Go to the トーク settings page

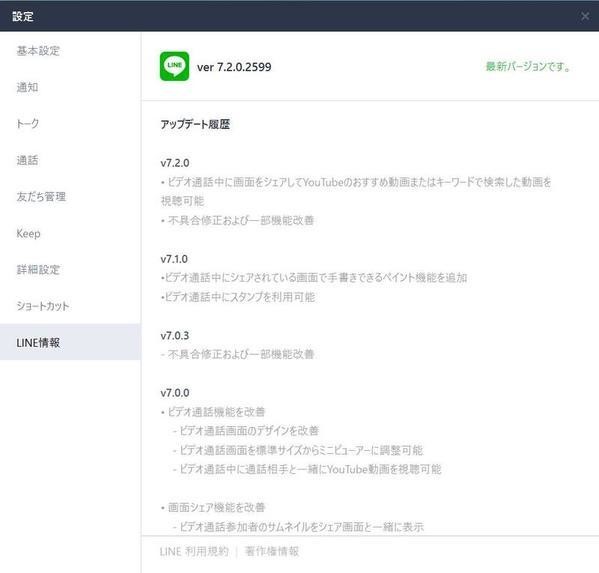28,124
